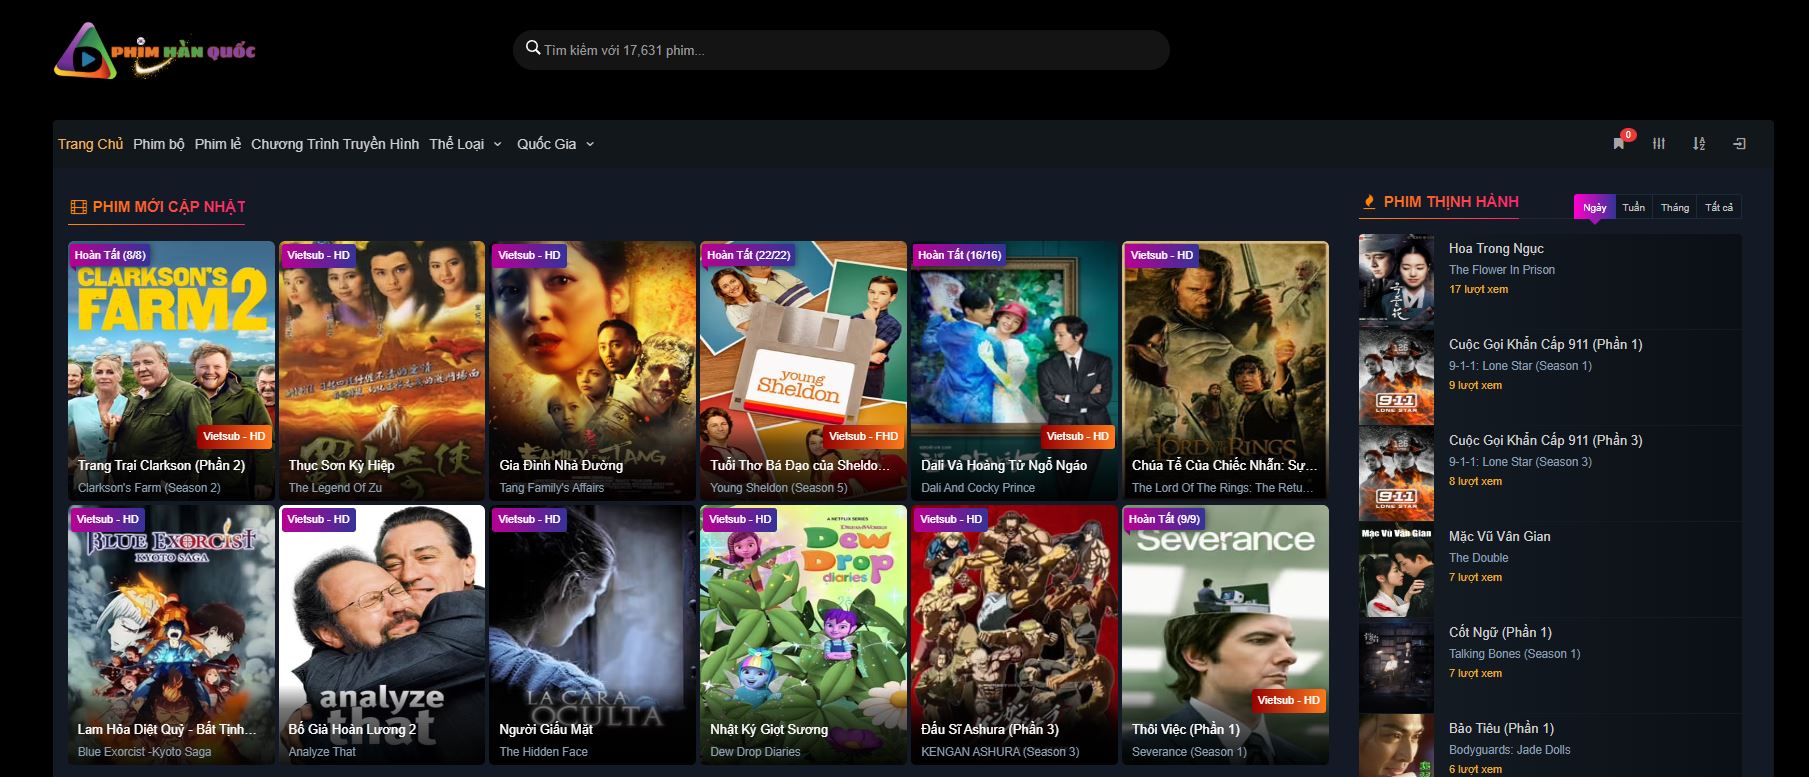Go to Chương Trình Truyền Hình menu
This screenshot has width=1809, height=777.
(x=335, y=144)
